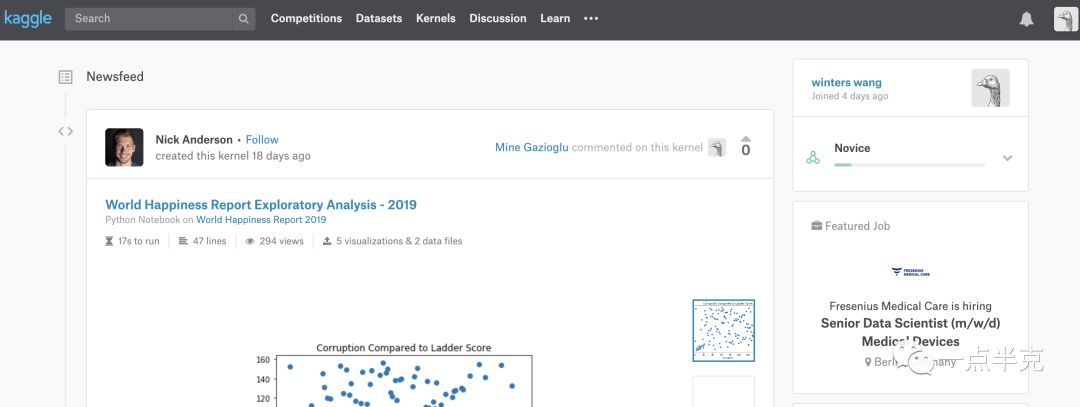Expand the Novice progress chevron
Viewport: 1080px width, 407px height.
pos(1007,158)
